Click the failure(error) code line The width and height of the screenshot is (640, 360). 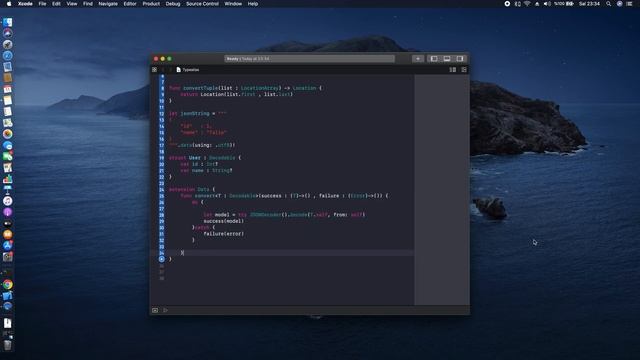tap(224, 234)
